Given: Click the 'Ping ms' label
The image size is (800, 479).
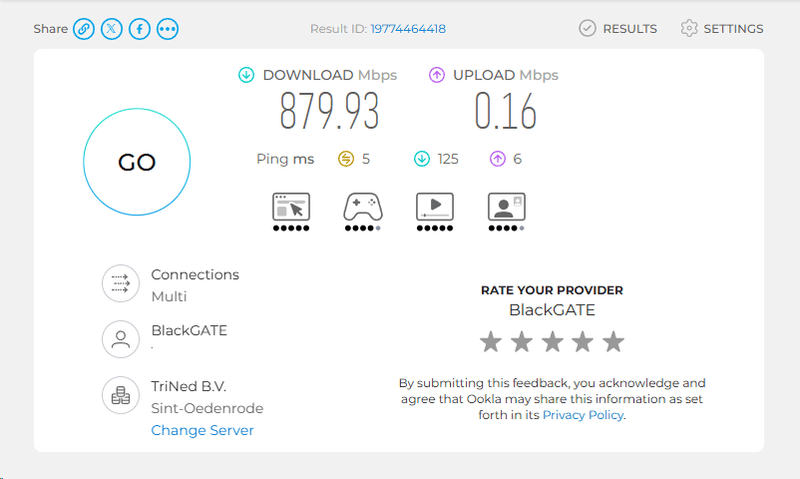Looking at the screenshot, I should click(285, 159).
